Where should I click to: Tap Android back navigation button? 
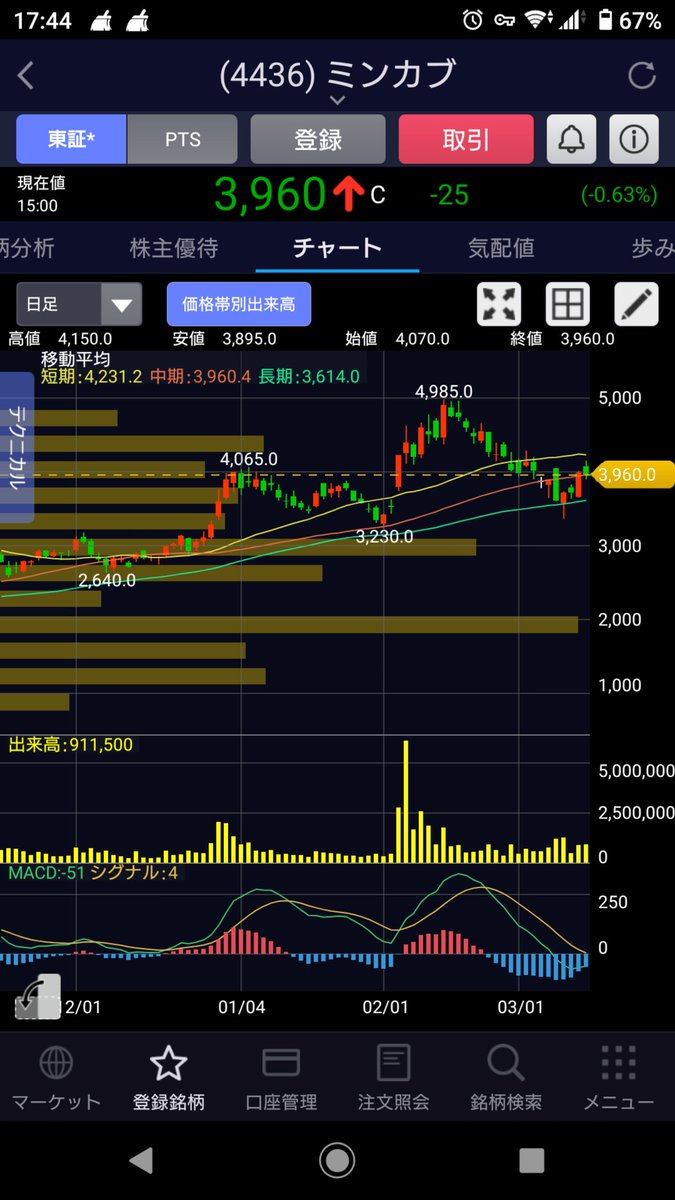coord(141,1160)
